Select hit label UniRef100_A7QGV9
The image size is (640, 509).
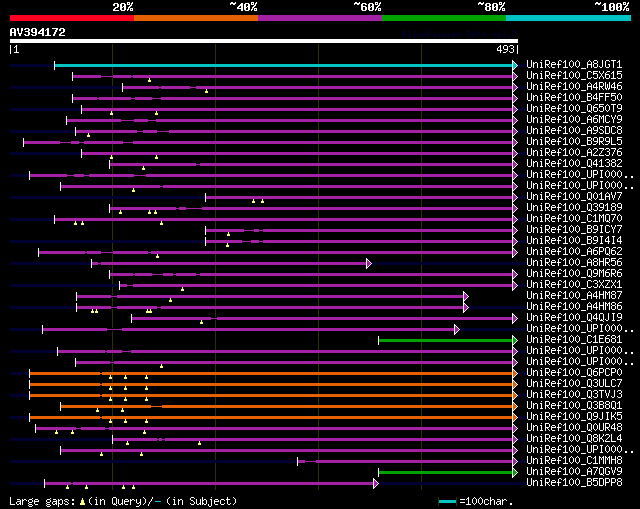pos(574,472)
